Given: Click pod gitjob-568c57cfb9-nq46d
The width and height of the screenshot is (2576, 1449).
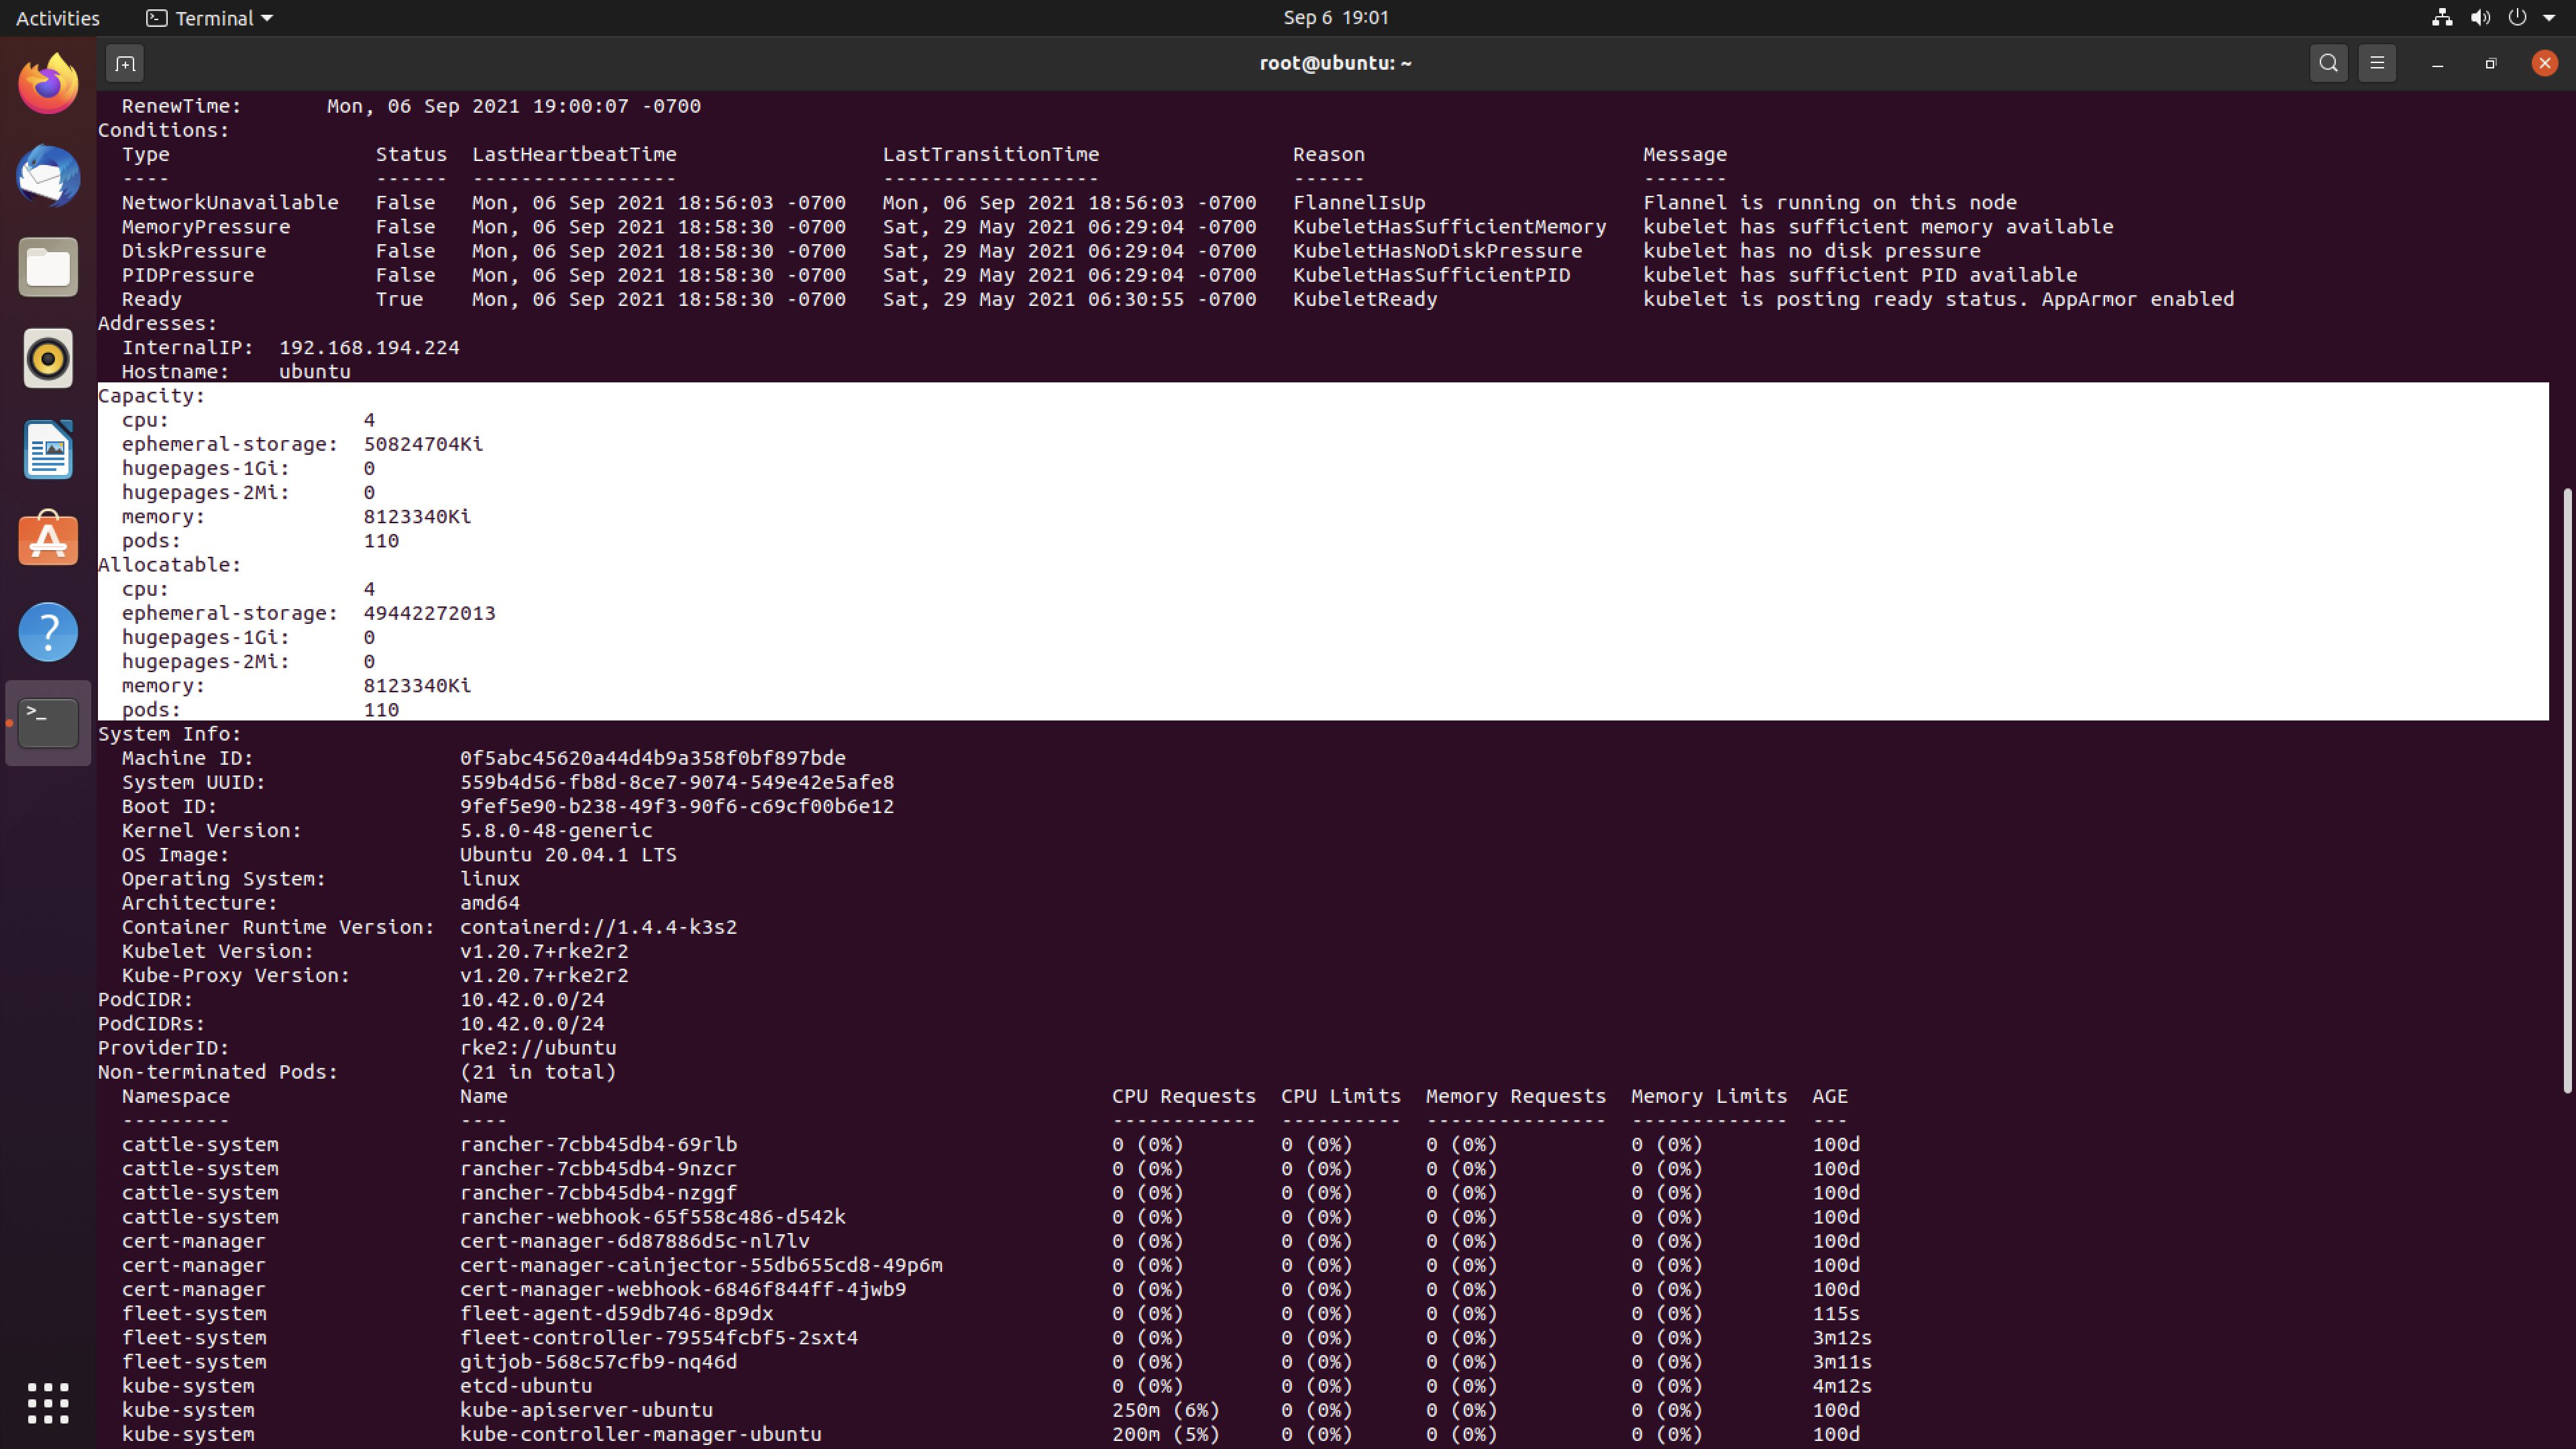Looking at the screenshot, I should [x=598, y=1362].
